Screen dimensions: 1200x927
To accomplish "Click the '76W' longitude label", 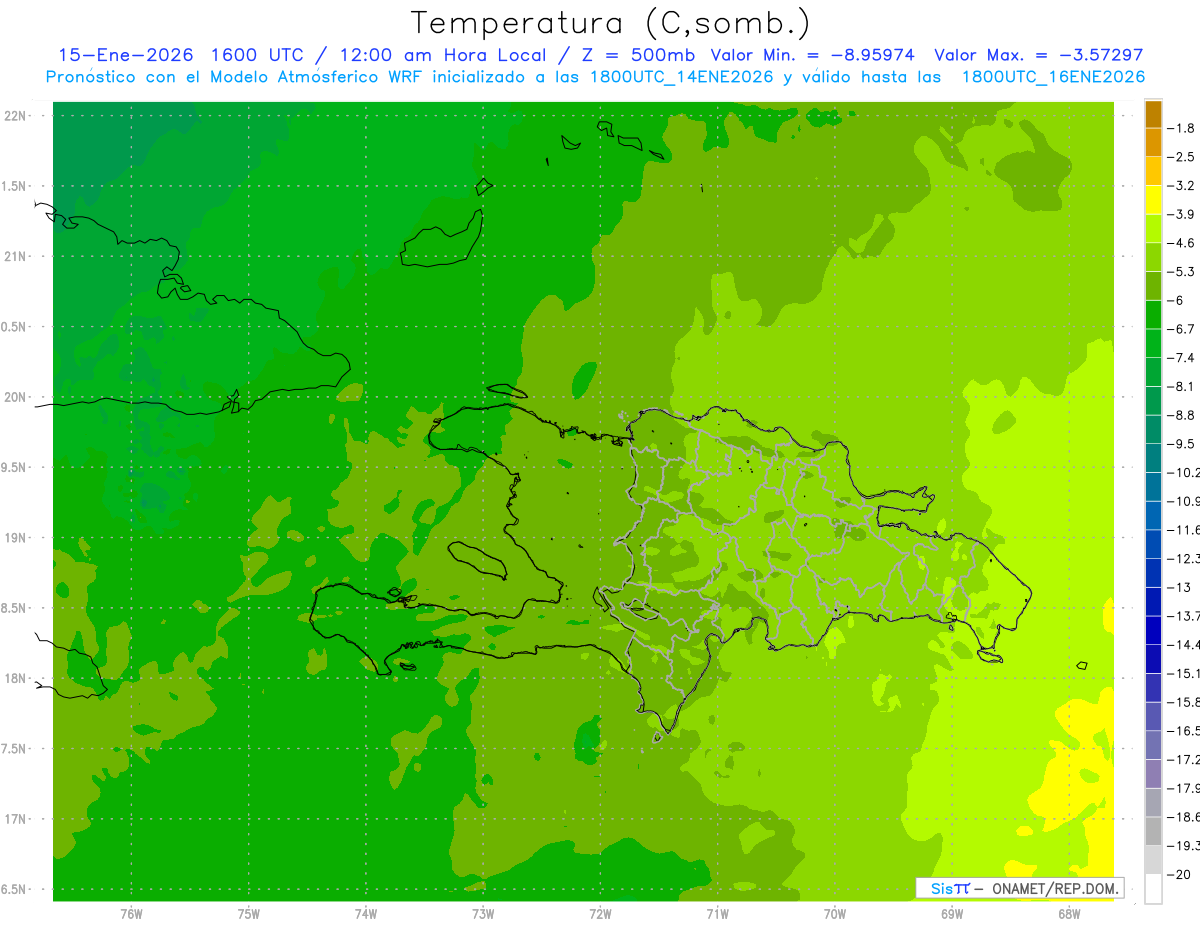I will [x=131, y=913].
